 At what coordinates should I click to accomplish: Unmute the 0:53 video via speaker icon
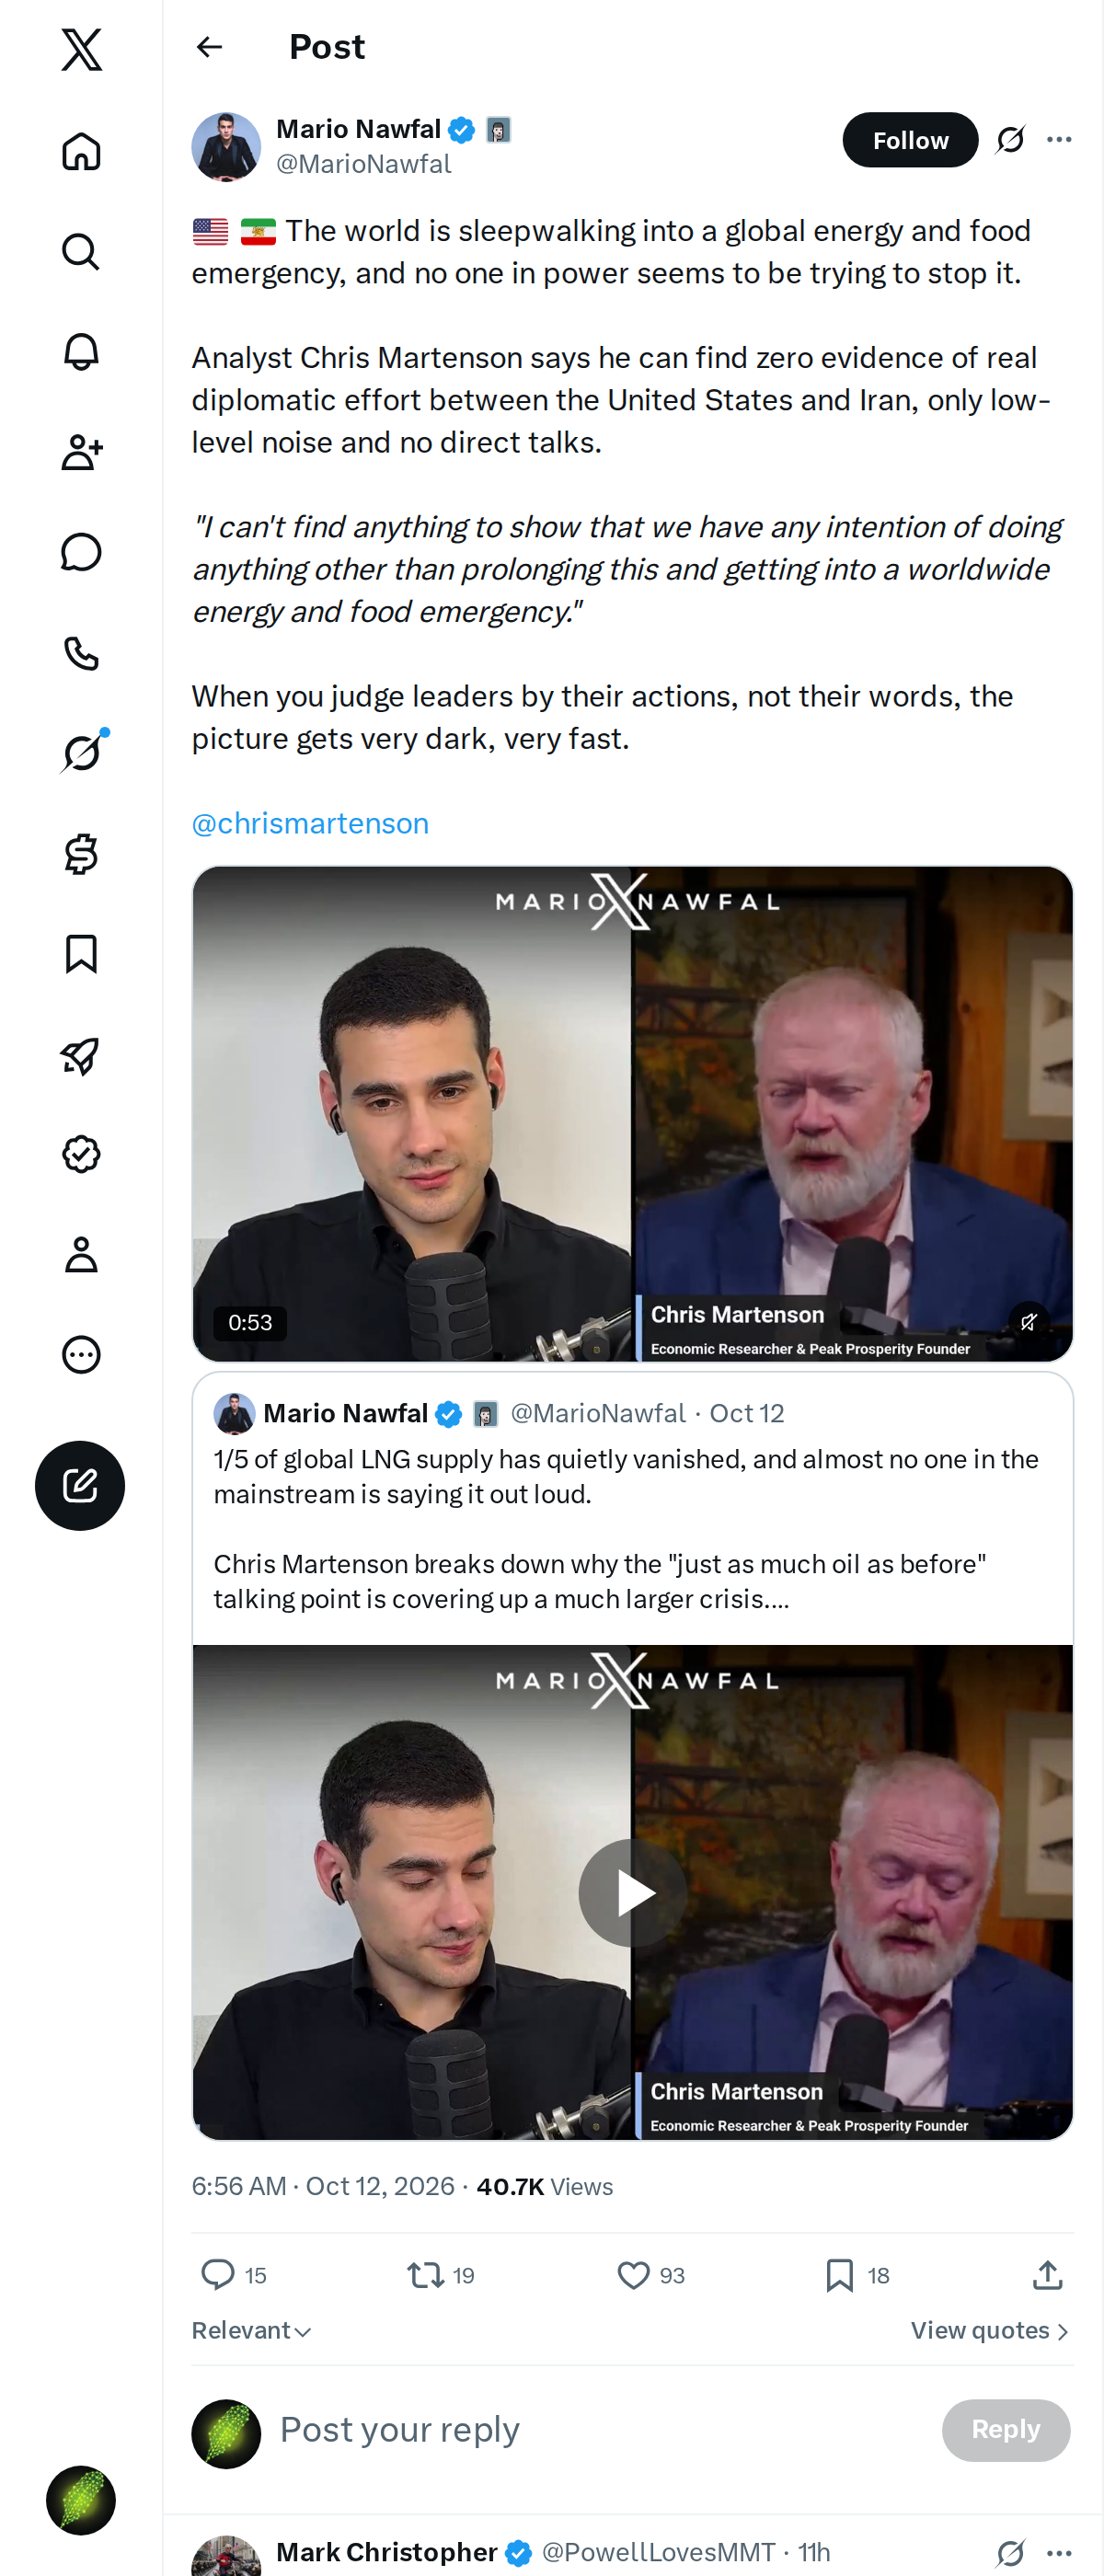[x=1028, y=1322]
